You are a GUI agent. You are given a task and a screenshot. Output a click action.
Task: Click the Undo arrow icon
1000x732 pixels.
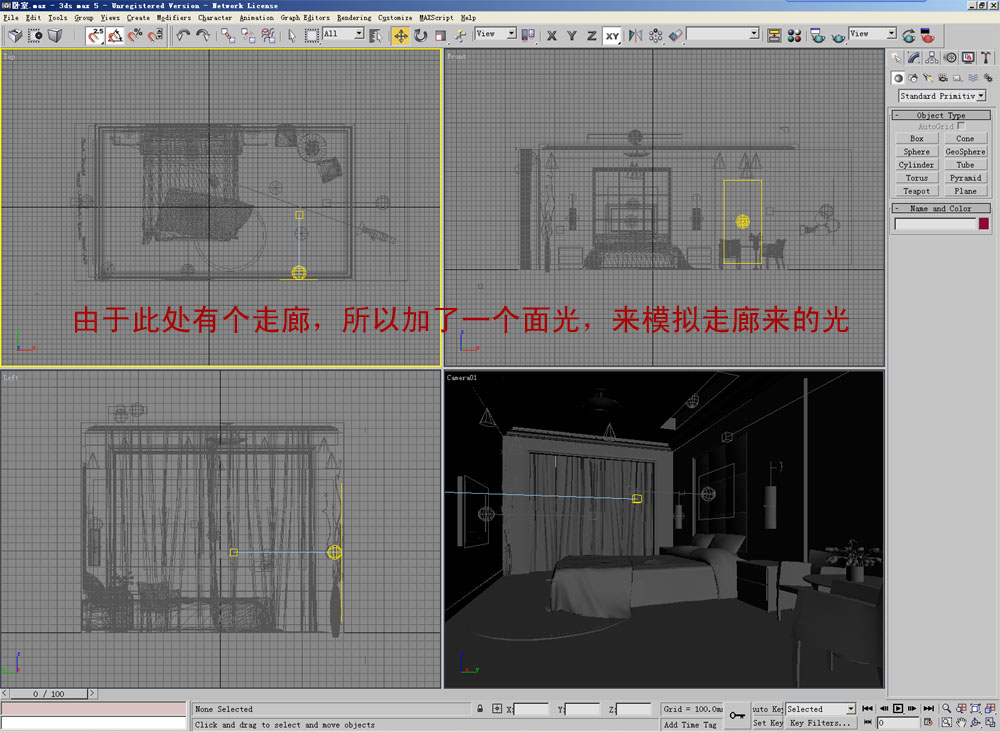click(x=183, y=36)
